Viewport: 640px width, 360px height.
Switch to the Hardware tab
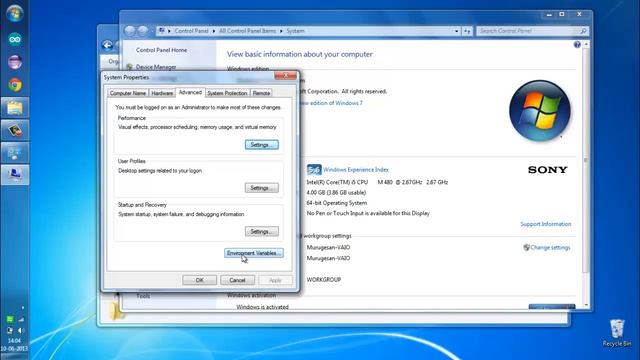coord(162,93)
